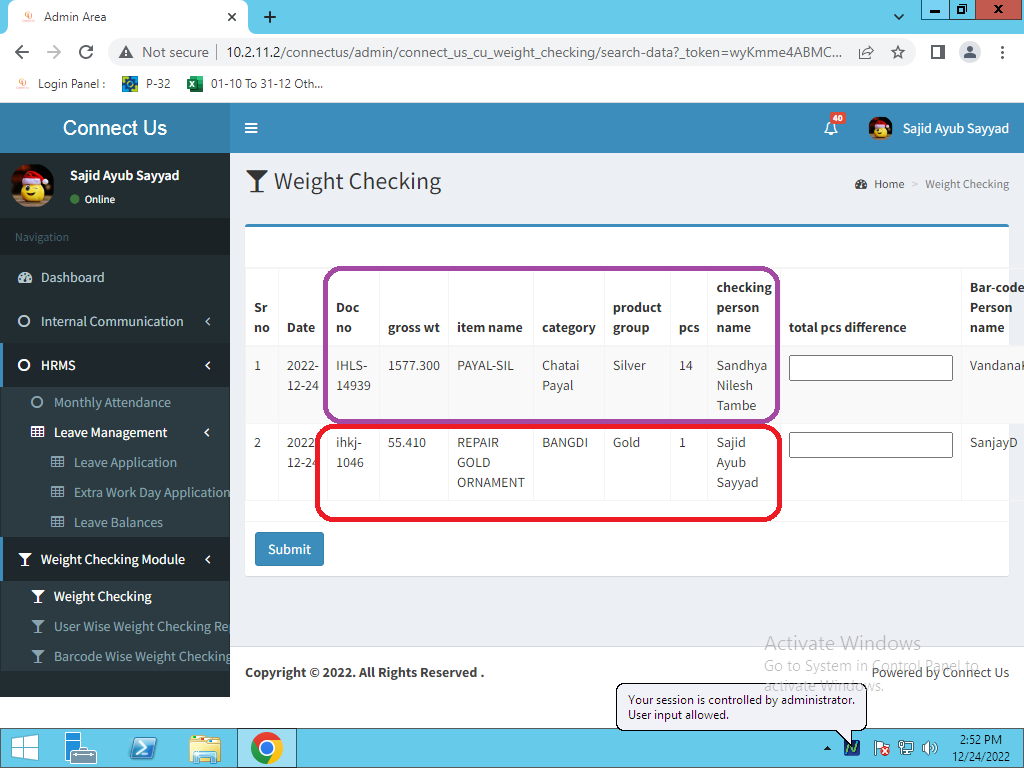Collapse Weight Checking Module chevron
Image resolution: width=1024 pixels, height=768 pixels.
click(x=208, y=559)
